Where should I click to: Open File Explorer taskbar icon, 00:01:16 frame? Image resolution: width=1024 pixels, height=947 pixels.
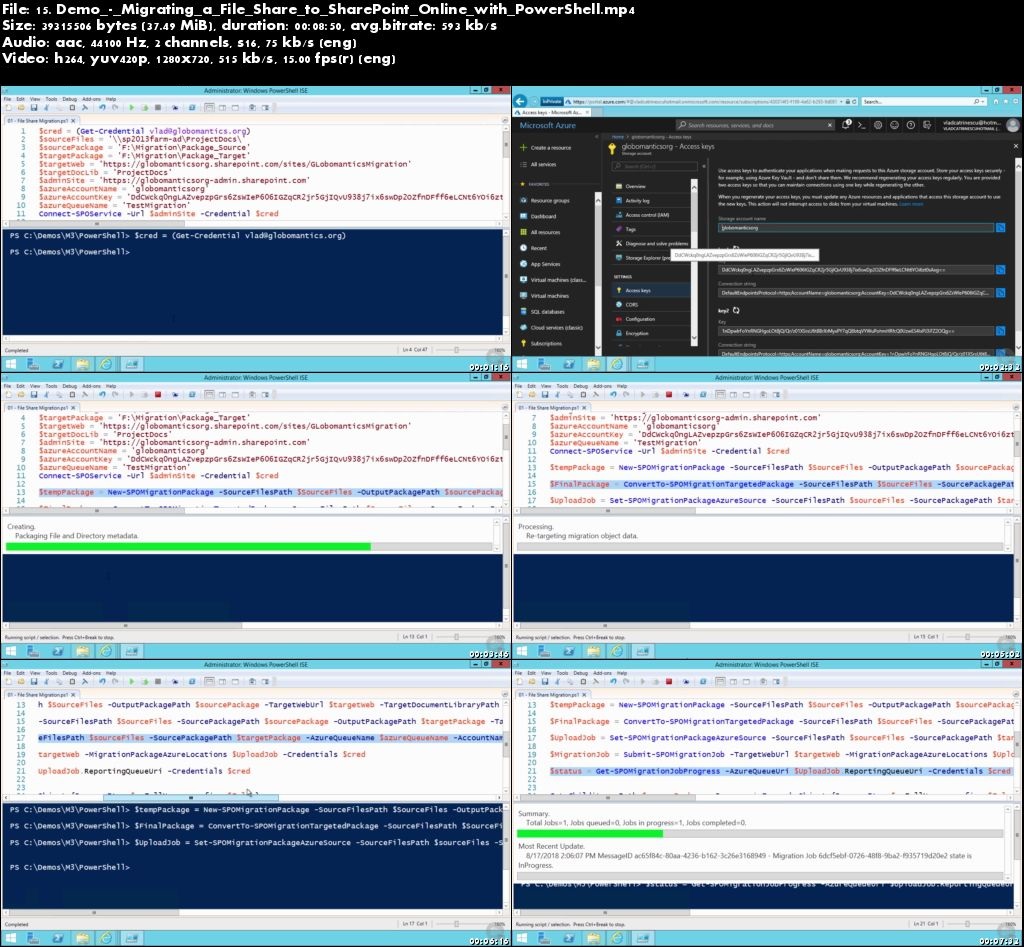pos(82,364)
